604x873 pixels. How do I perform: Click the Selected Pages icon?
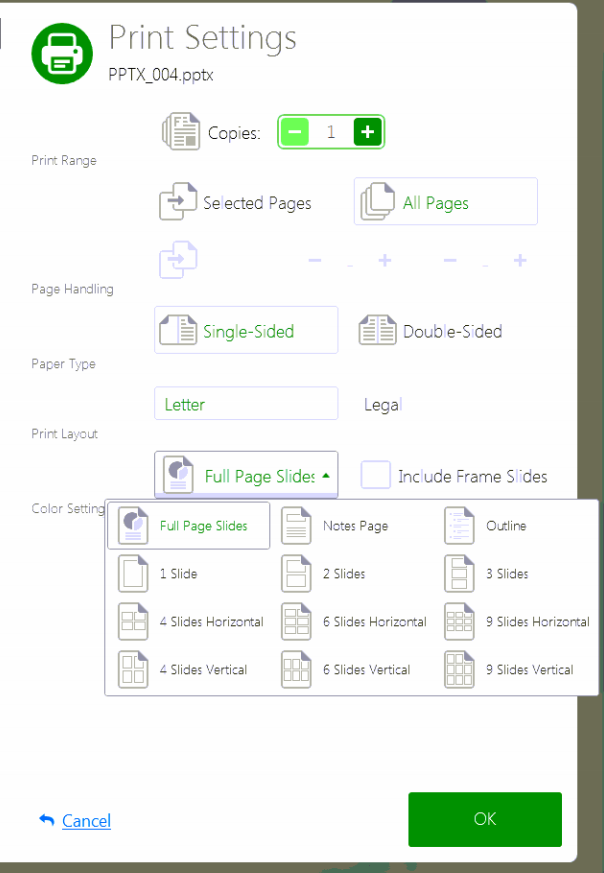click(x=178, y=202)
